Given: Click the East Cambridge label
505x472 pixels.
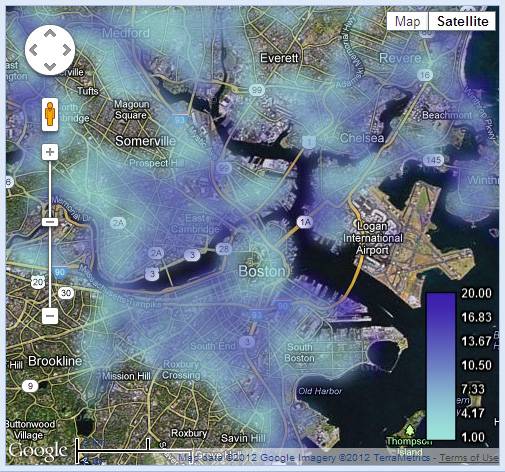Looking at the screenshot, I should click(195, 224).
